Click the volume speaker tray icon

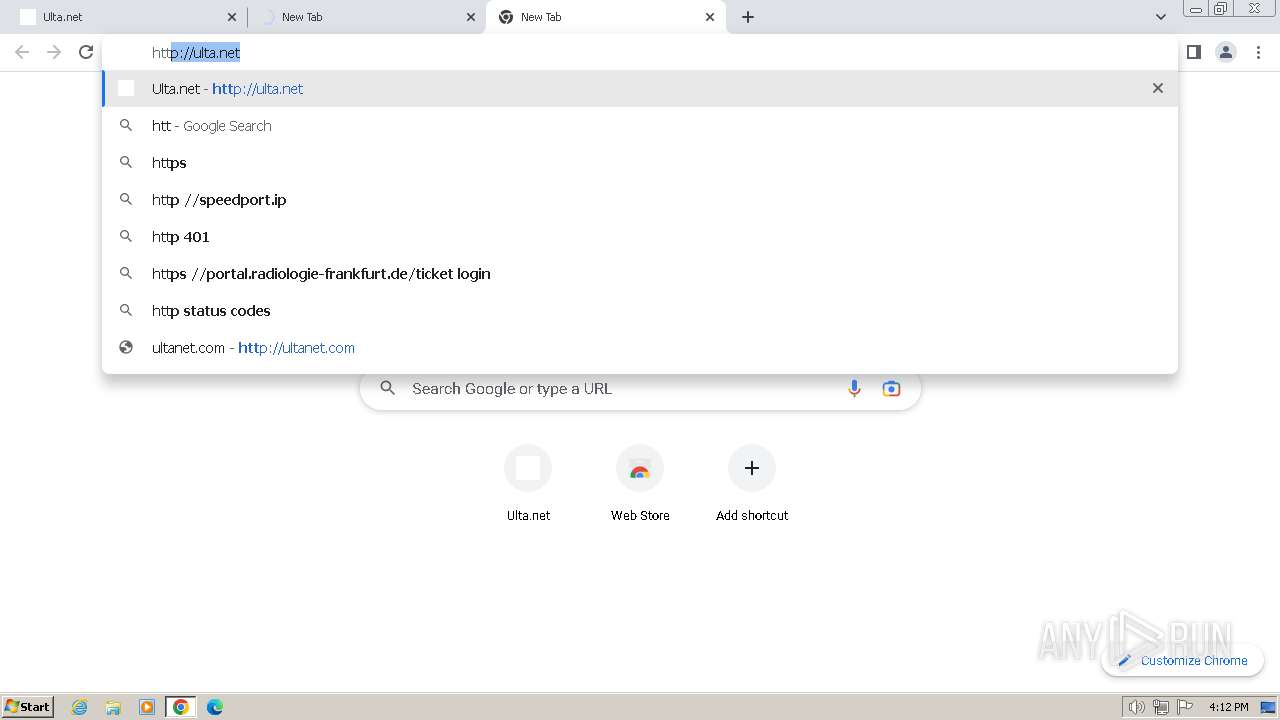click(1136, 707)
